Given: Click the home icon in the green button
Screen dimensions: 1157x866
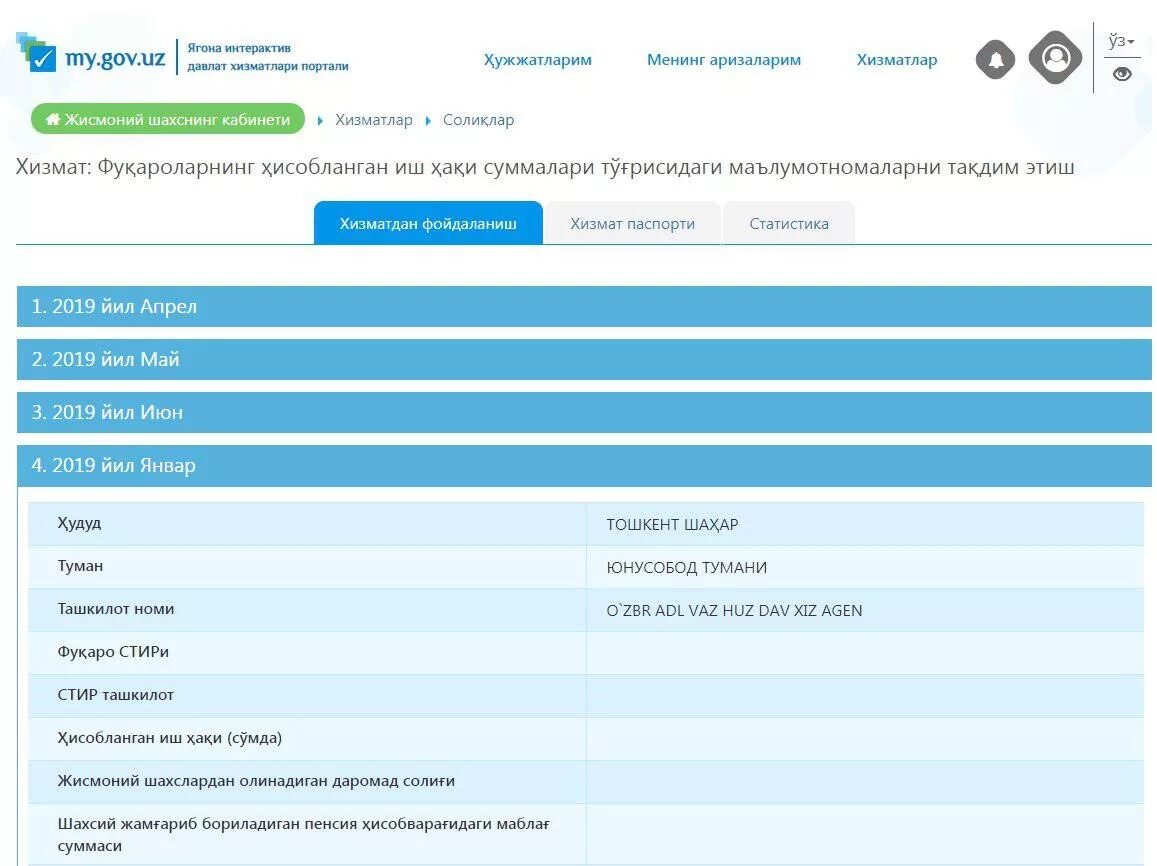Looking at the screenshot, I should coord(53,119).
